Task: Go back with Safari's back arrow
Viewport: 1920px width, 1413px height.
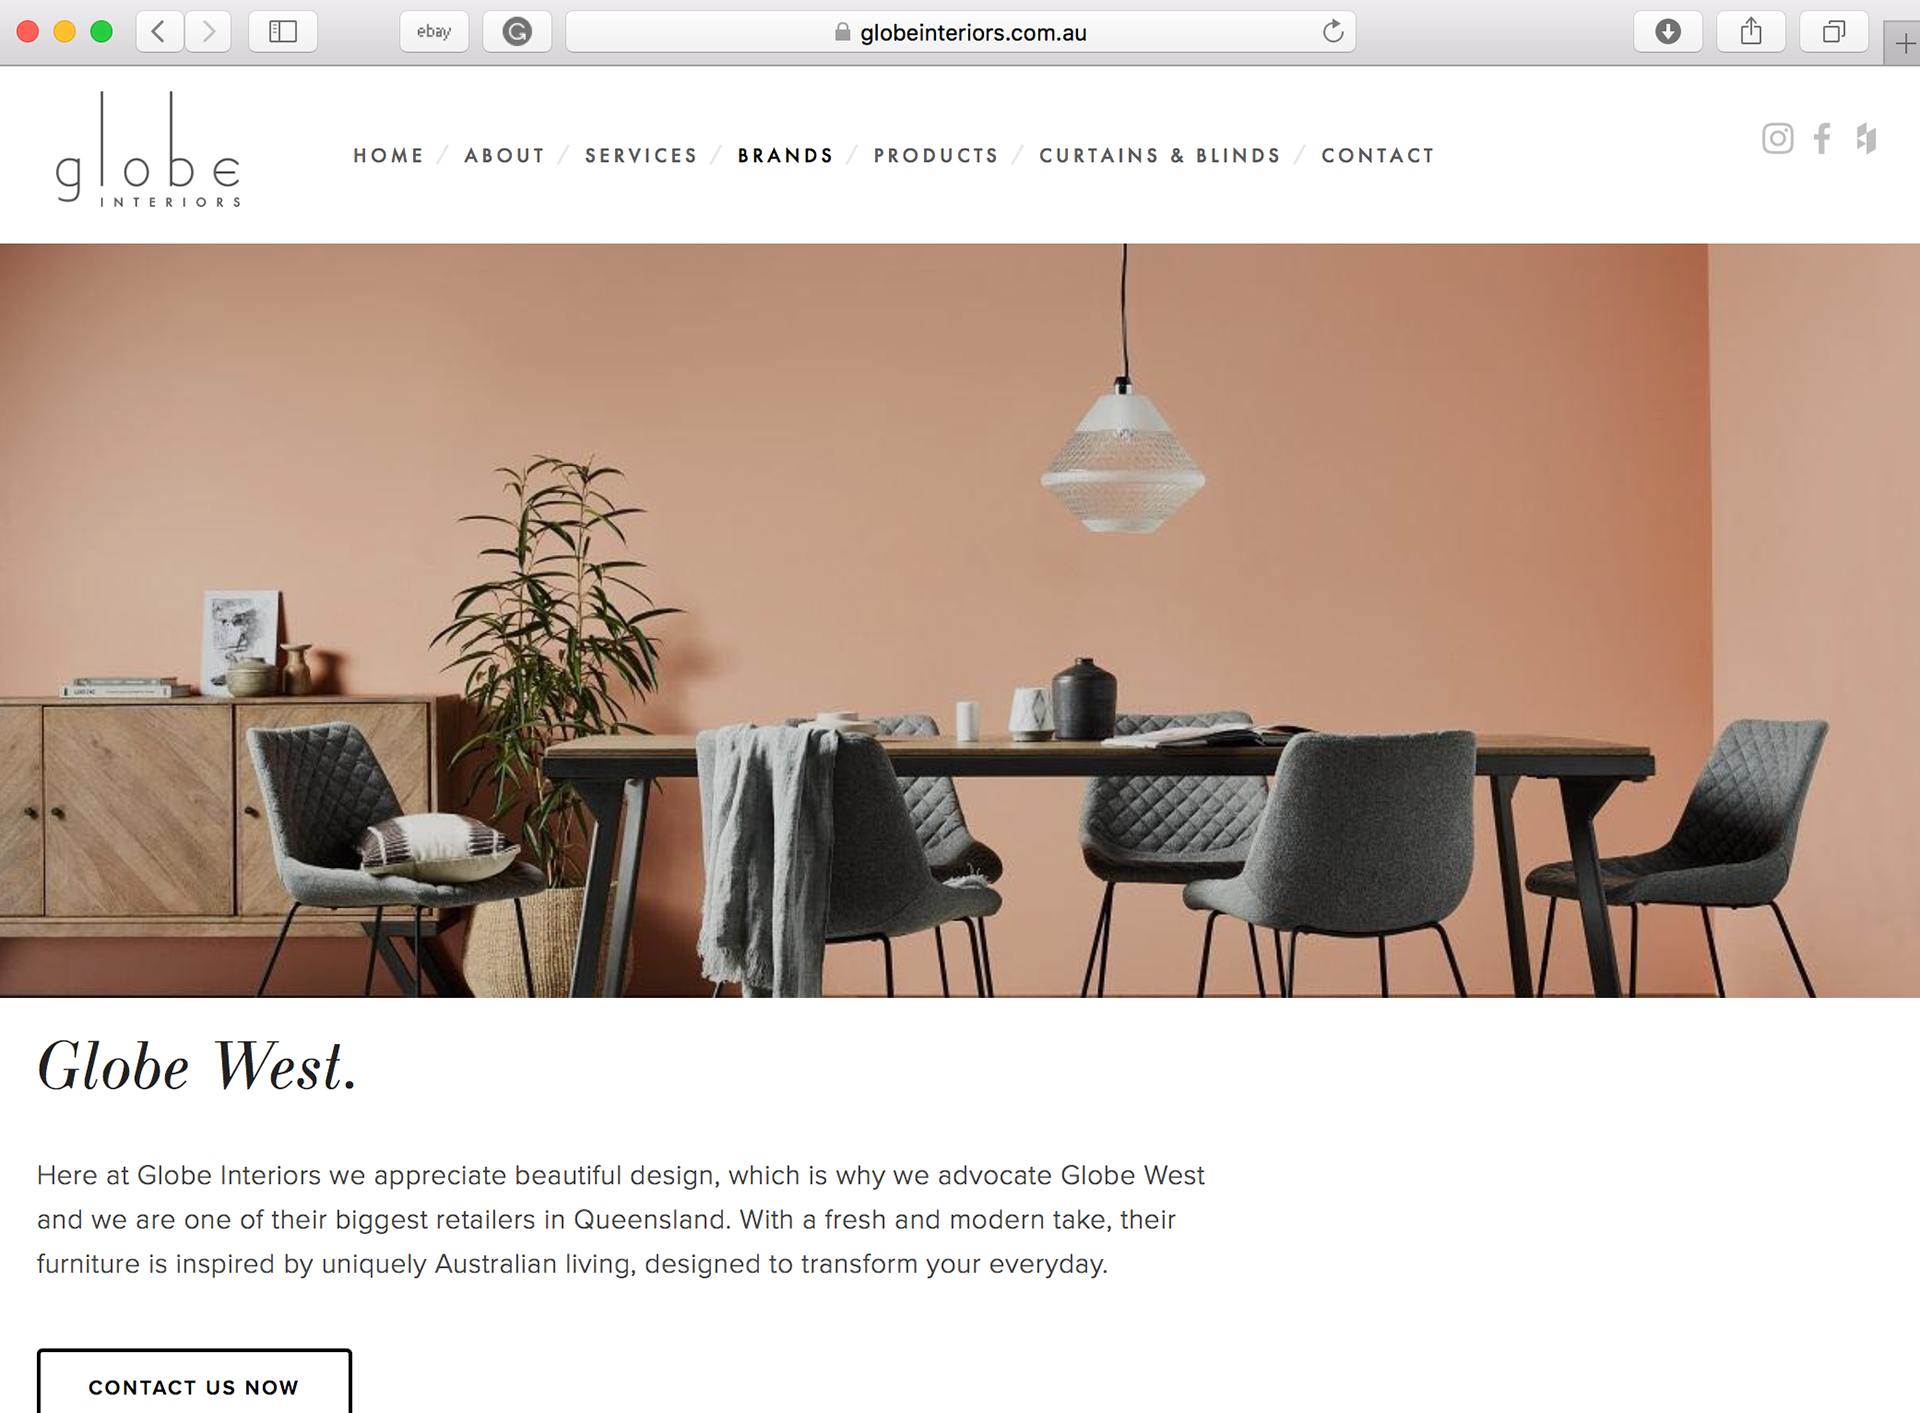Action: (x=159, y=32)
